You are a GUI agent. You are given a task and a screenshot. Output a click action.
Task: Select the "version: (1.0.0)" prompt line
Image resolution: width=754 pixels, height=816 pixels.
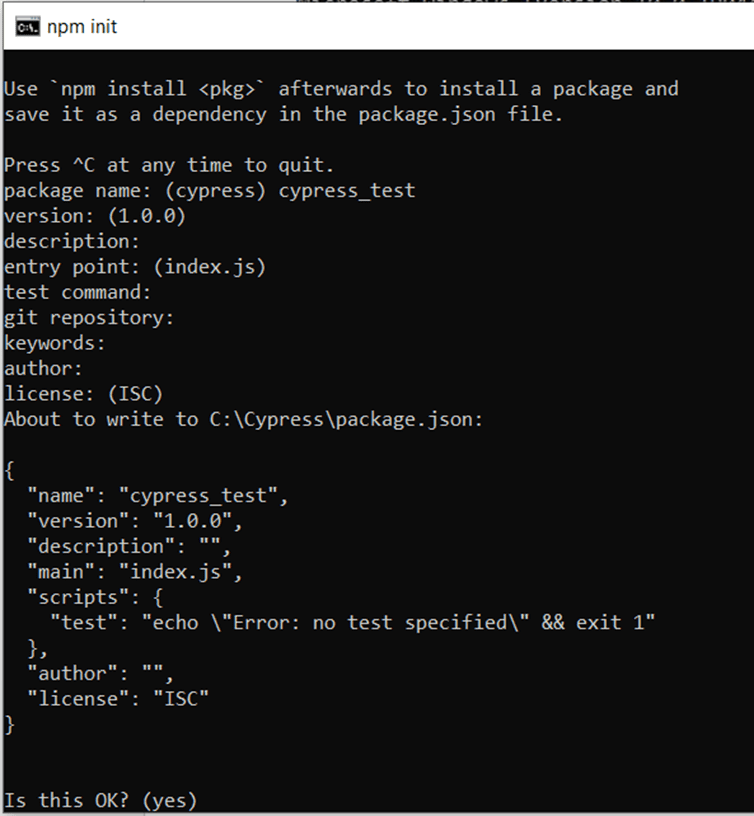pyautogui.click(x=95, y=216)
